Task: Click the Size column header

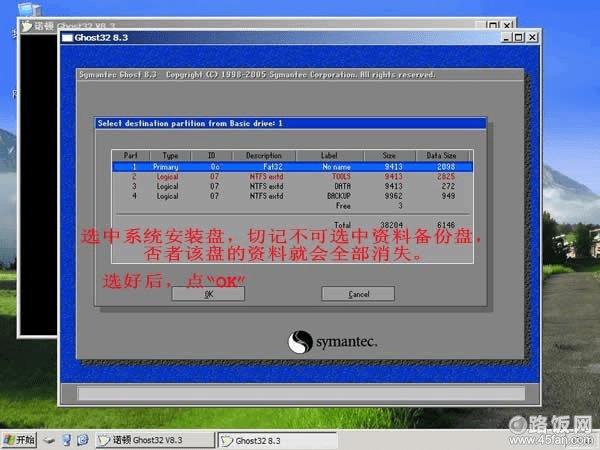Action: tap(389, 155)
